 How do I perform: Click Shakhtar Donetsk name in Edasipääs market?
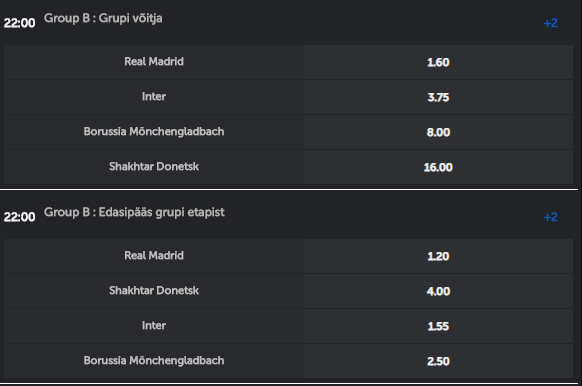coord(154,290)
